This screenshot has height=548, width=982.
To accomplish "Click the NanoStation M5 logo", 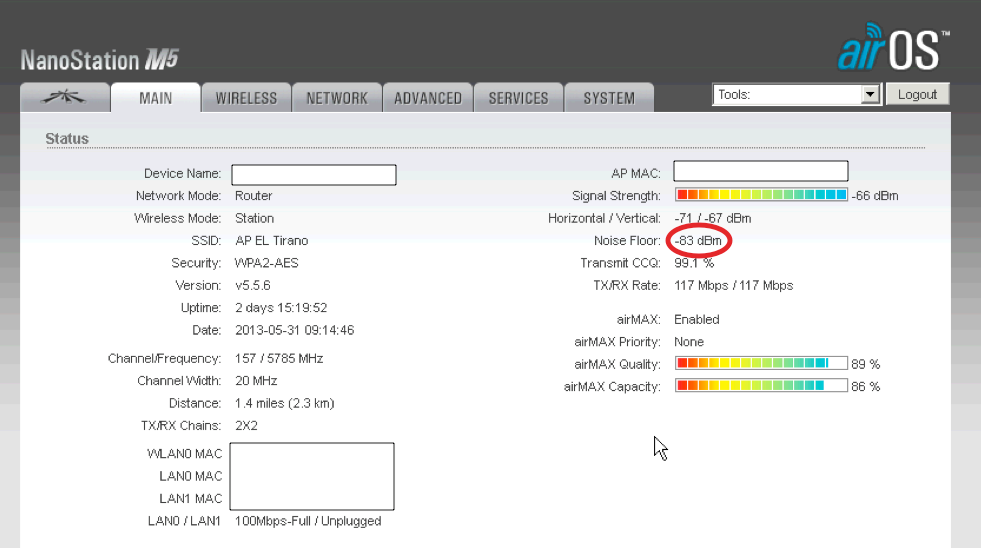I will coord(99,61).
